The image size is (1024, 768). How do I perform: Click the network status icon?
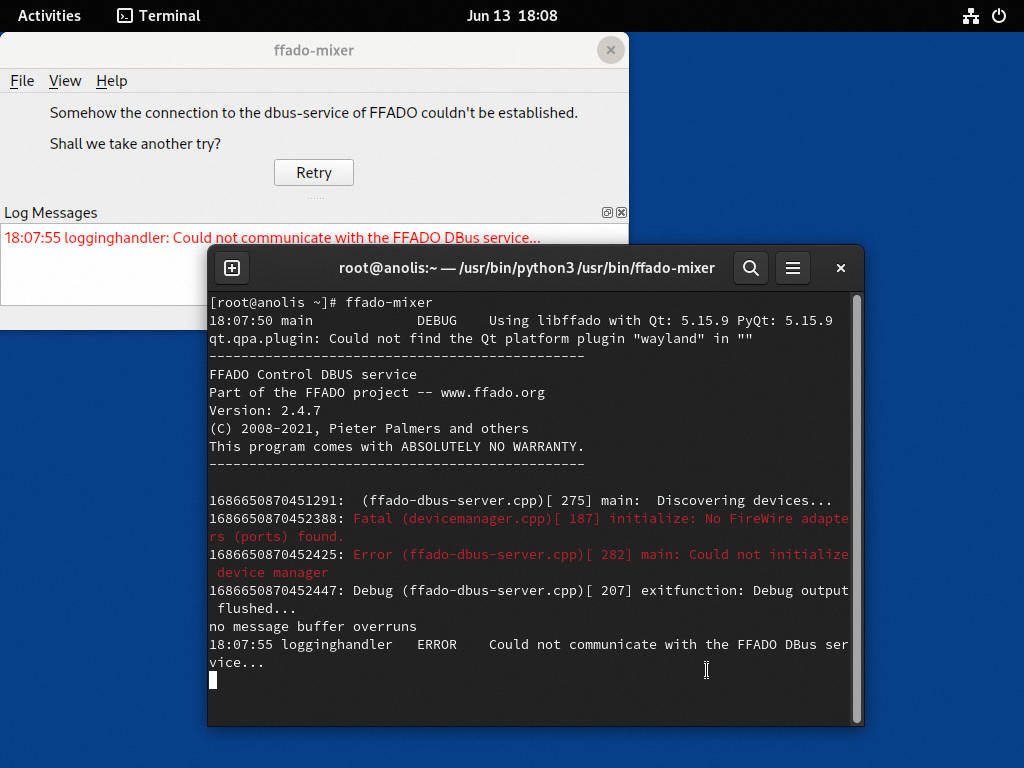pos(970,16)
